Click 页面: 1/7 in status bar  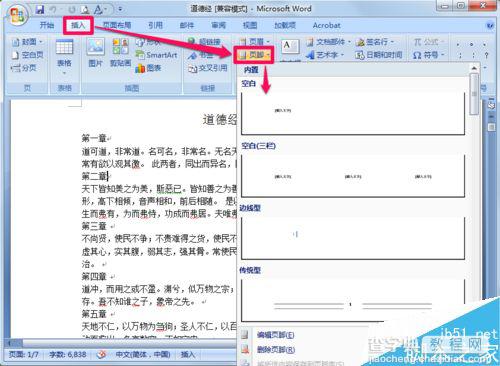[23, 355]
